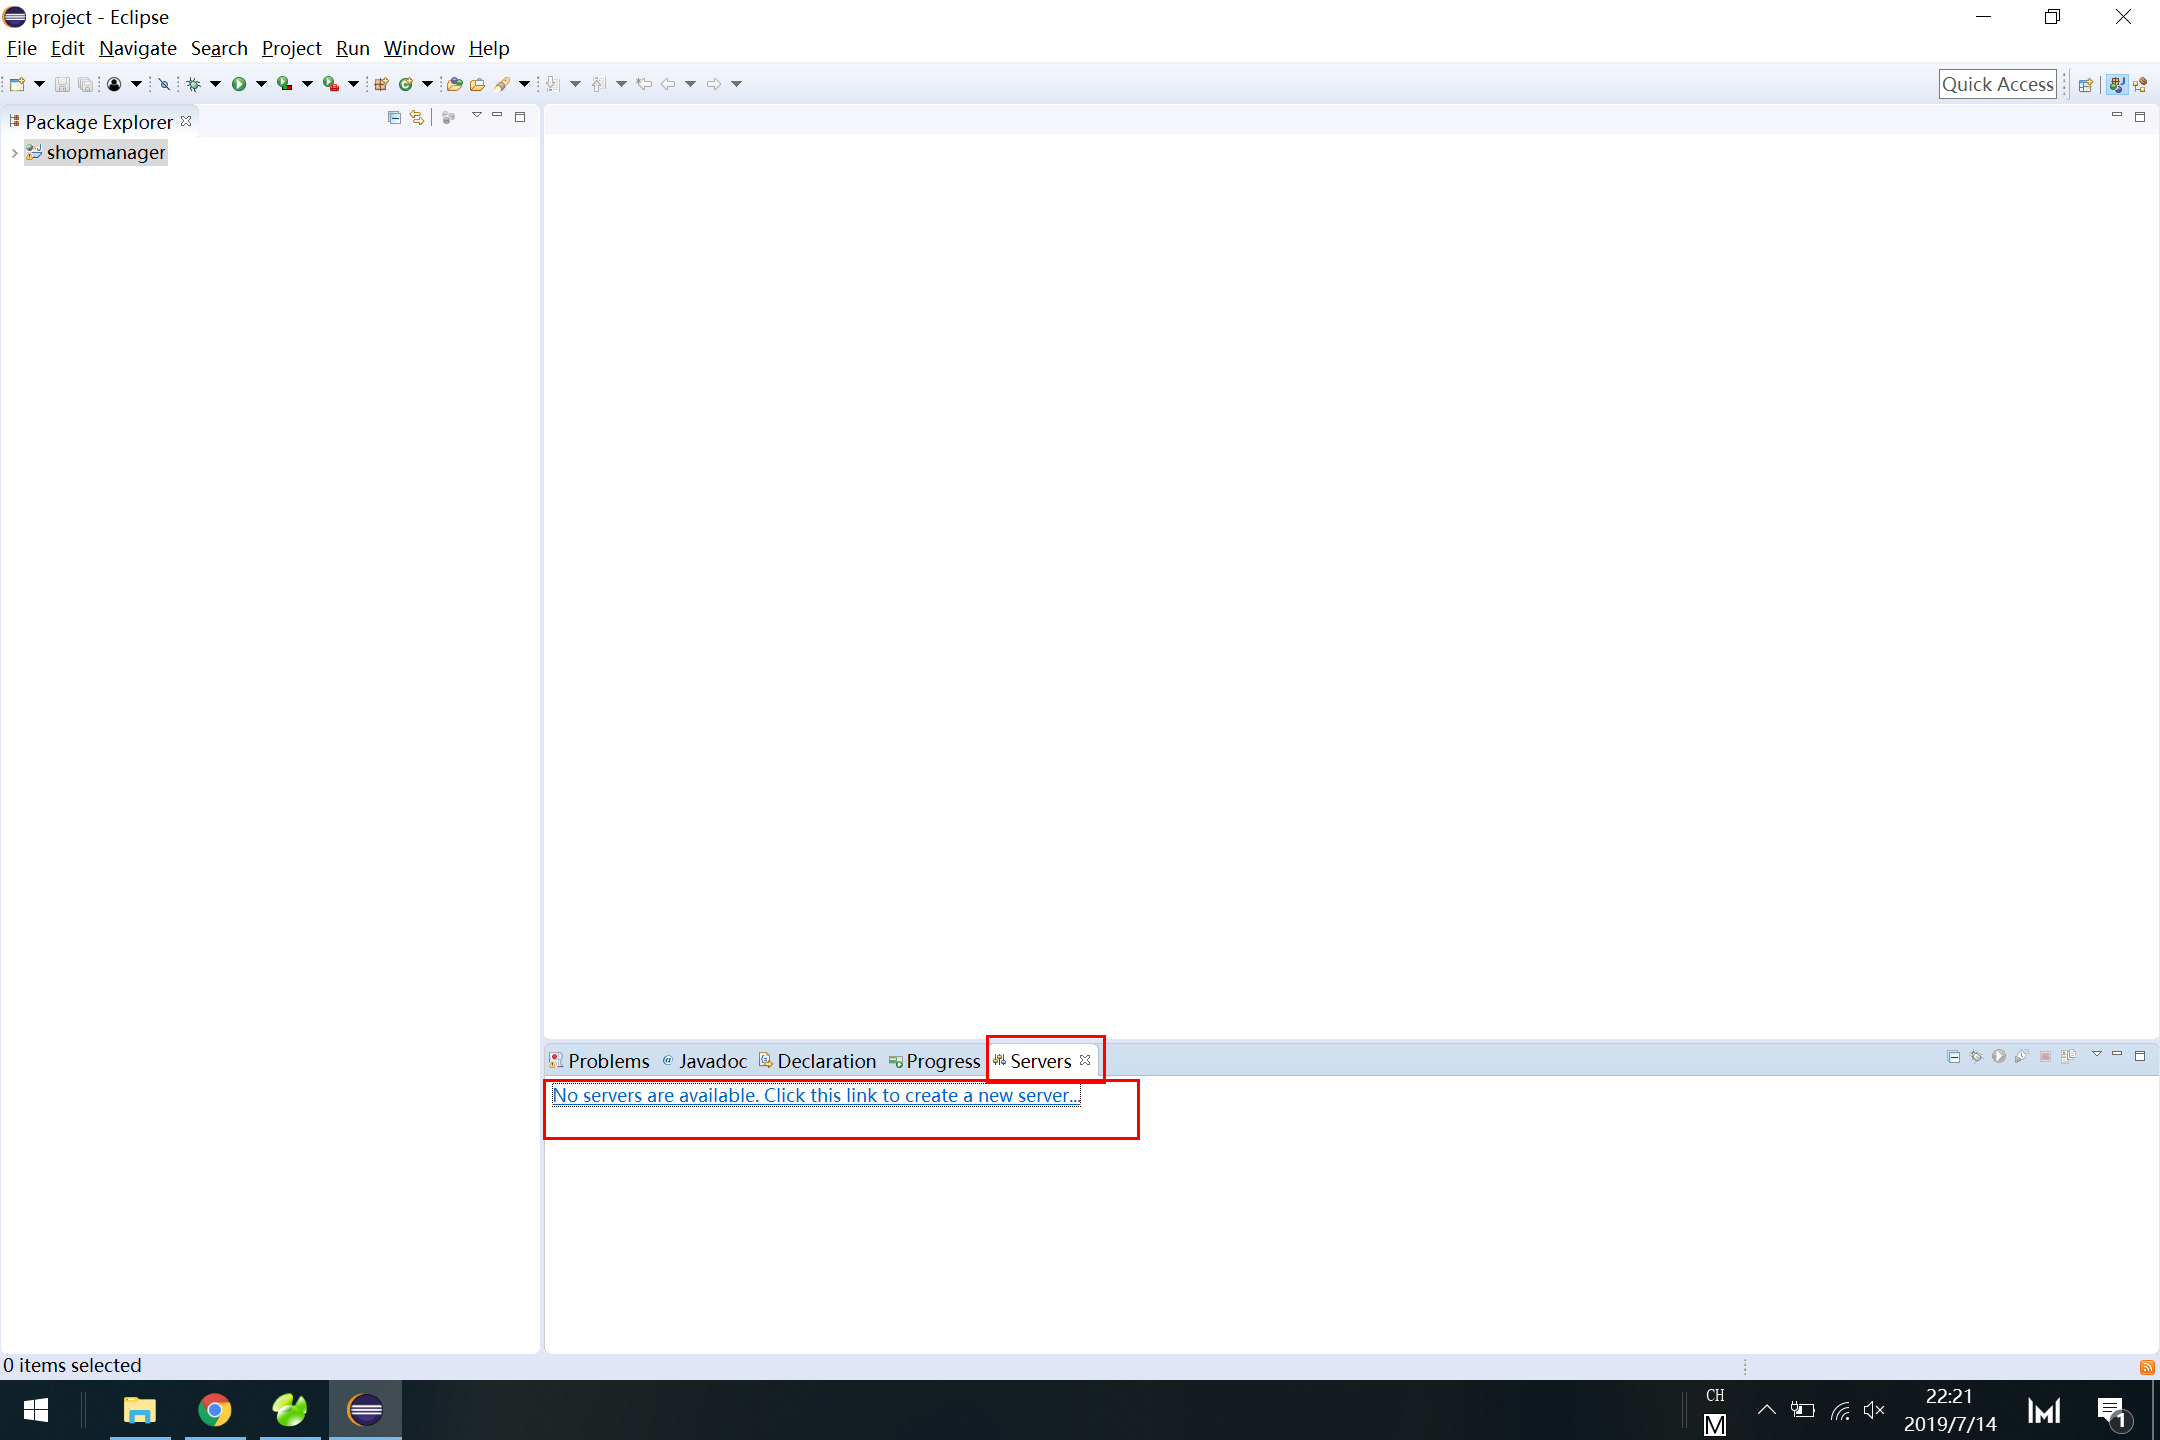Viewport: 2160px width, 1440px height.
Task: Open the Run button dropdown arrow
Action: point(261,84)
